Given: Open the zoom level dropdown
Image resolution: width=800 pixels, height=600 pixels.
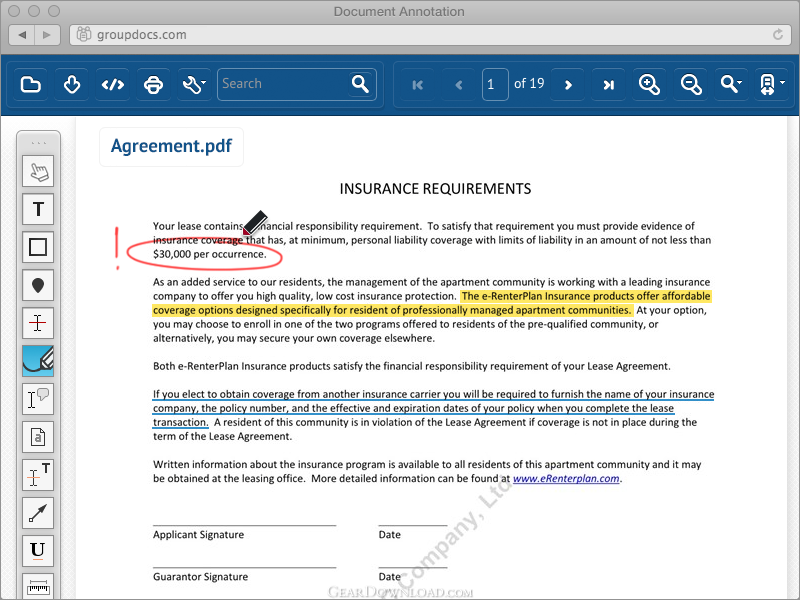Looking at the screenshot, I should click(x=732, y=84).
